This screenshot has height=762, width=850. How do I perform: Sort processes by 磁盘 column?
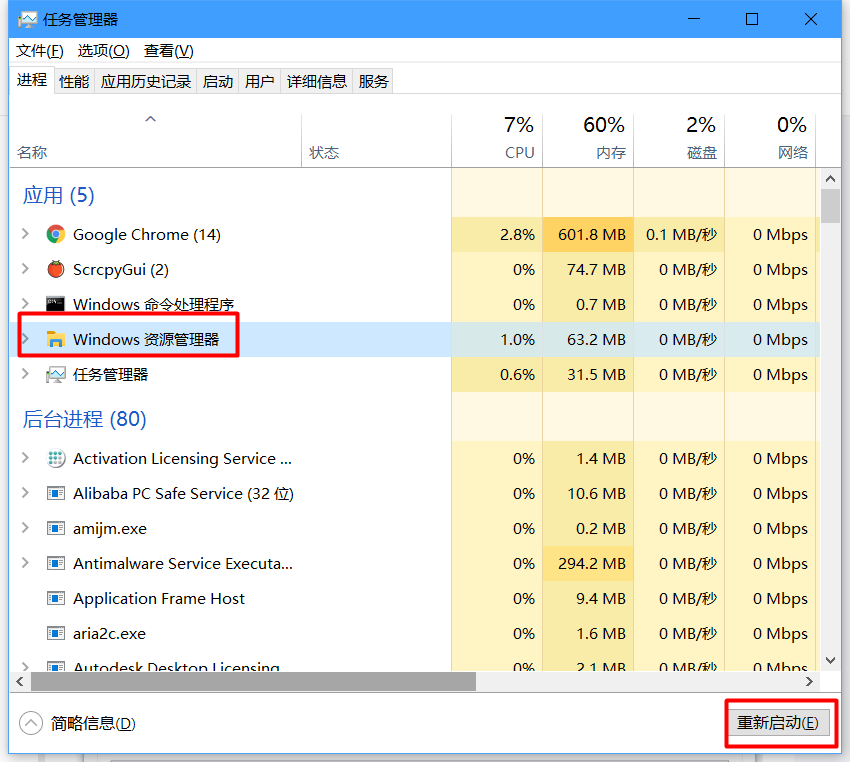[x=679, y=140]
